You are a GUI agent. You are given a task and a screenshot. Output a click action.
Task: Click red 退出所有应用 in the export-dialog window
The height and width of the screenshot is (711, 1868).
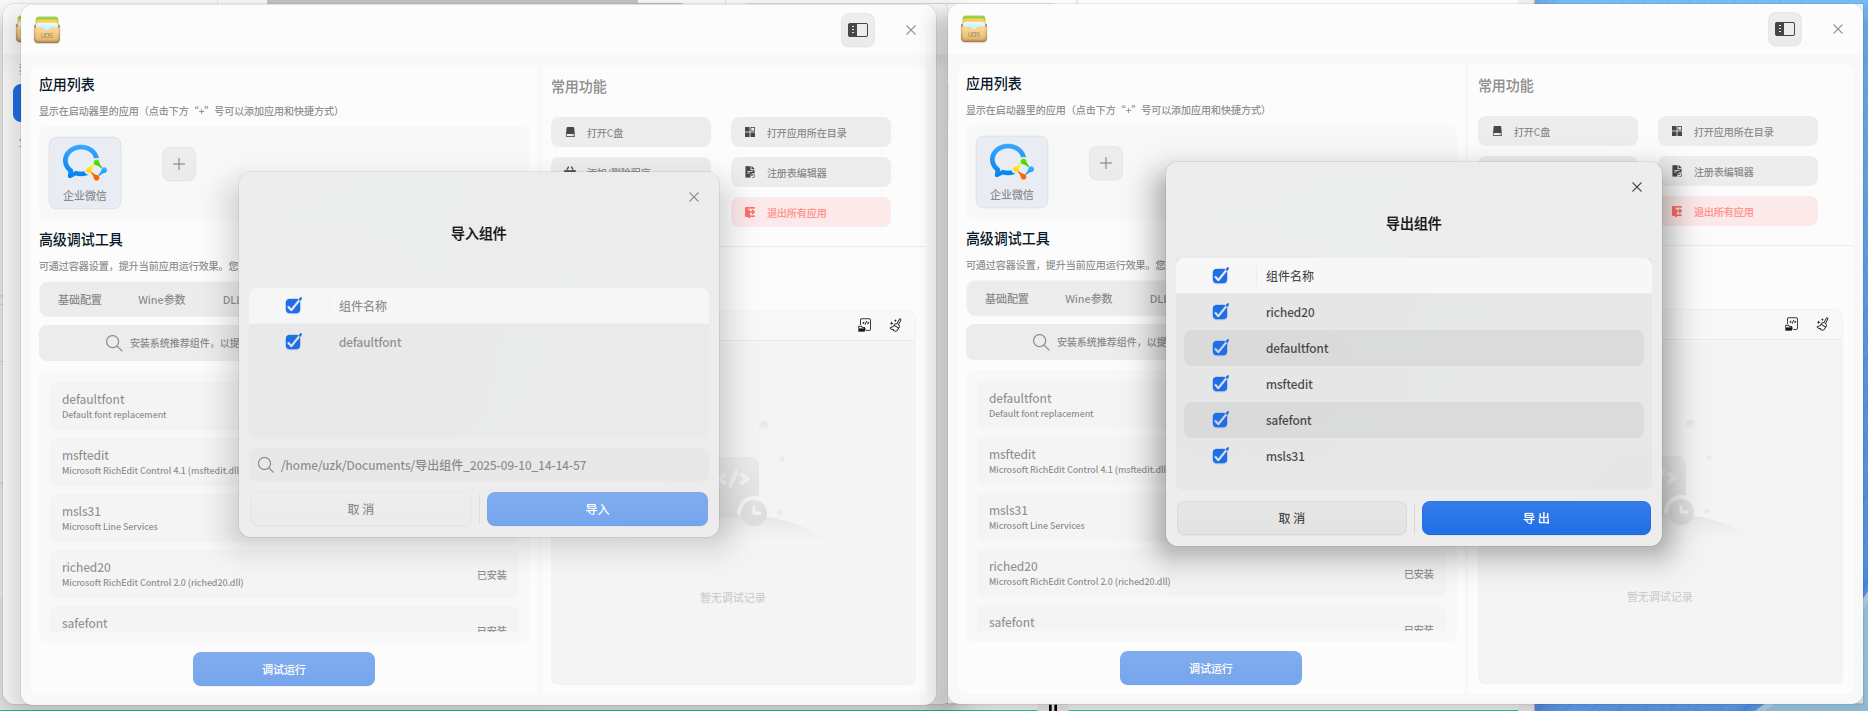click(x=1738, y=211)
